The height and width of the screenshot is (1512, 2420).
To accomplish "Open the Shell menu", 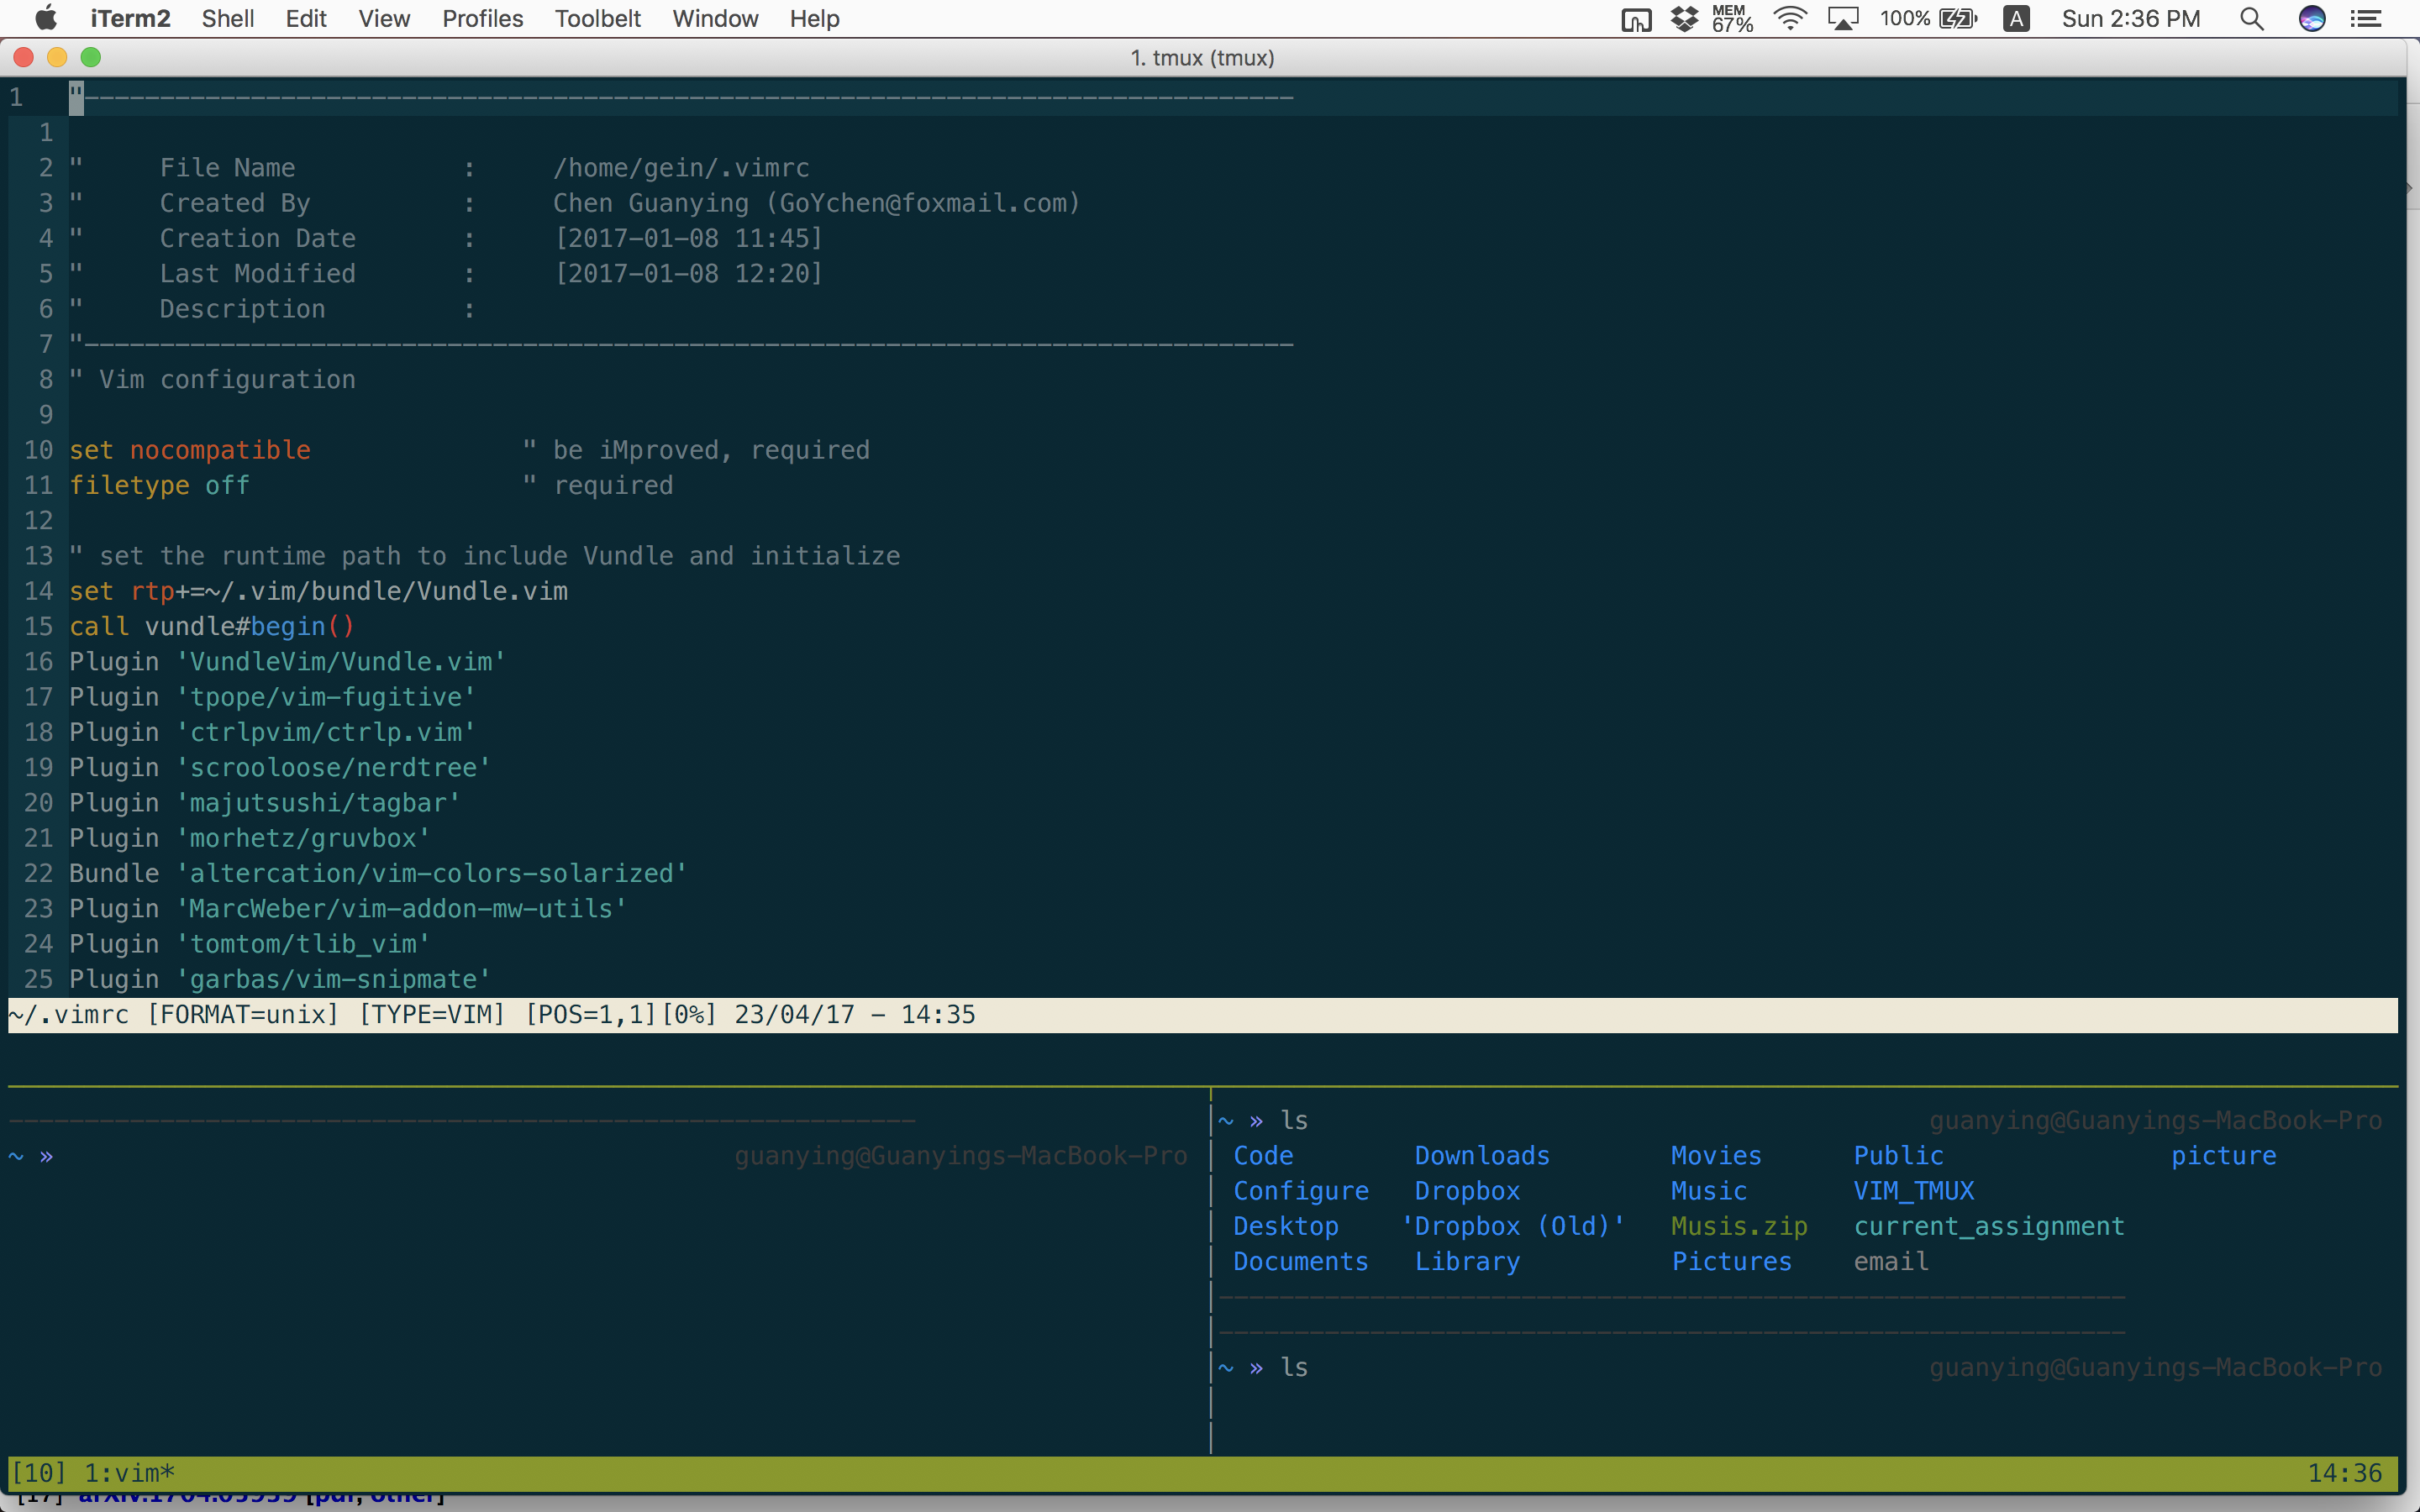I will (227, 18).
